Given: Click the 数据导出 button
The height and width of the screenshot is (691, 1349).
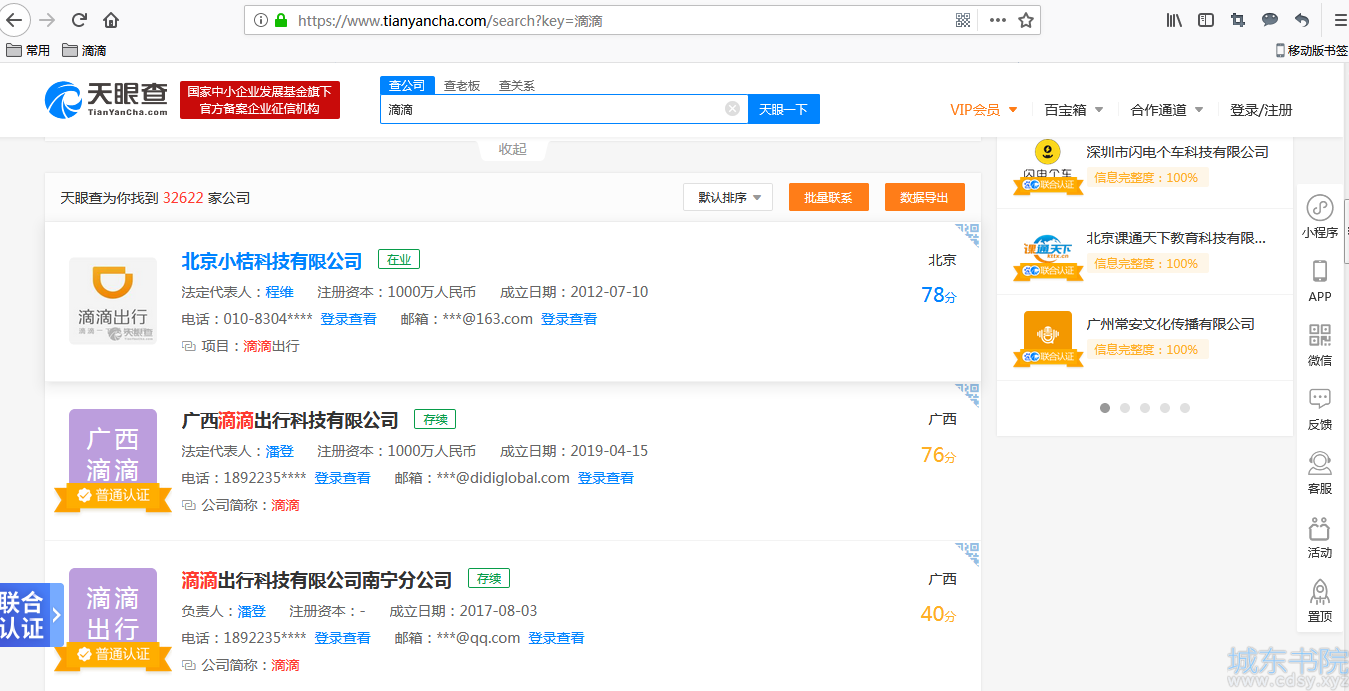Looking at the screenshot, I should [924, 197].
